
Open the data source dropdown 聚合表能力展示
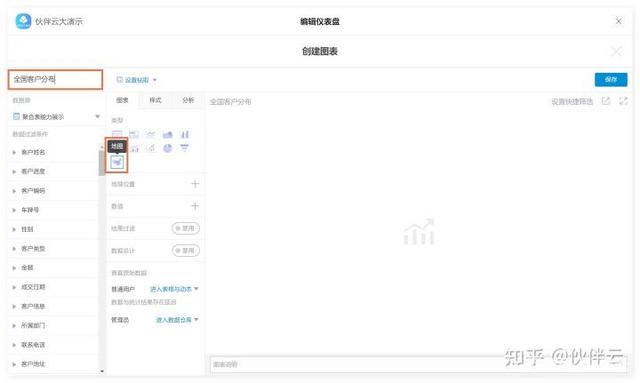pos(56,117)
